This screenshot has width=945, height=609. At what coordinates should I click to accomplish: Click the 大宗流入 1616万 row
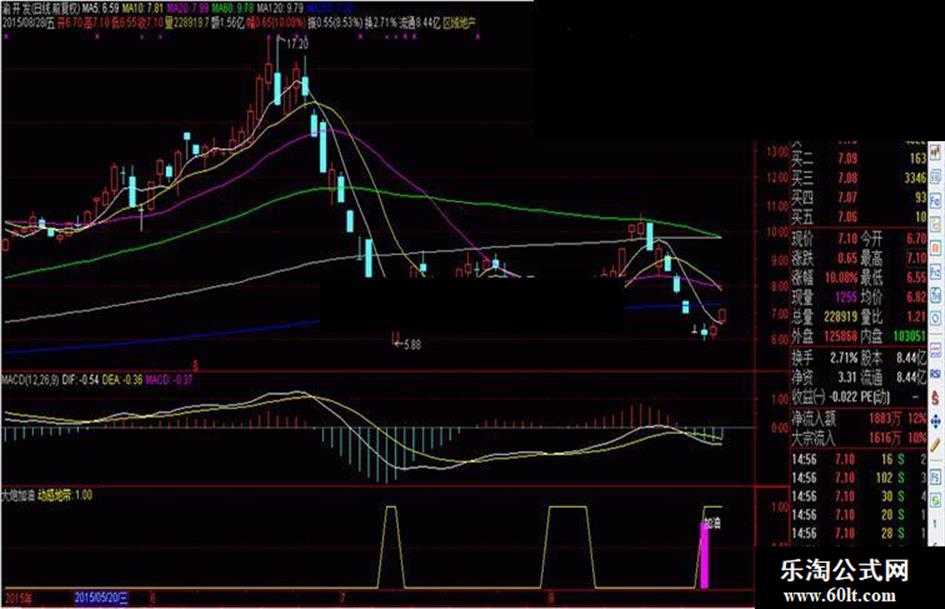[x=858, y=438]
